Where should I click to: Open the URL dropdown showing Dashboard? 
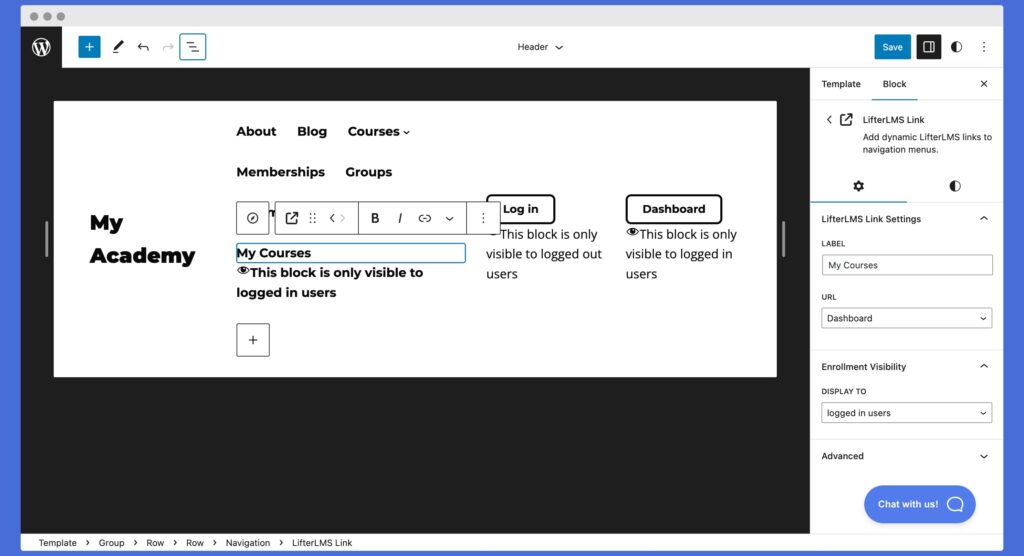click(906, 318)
